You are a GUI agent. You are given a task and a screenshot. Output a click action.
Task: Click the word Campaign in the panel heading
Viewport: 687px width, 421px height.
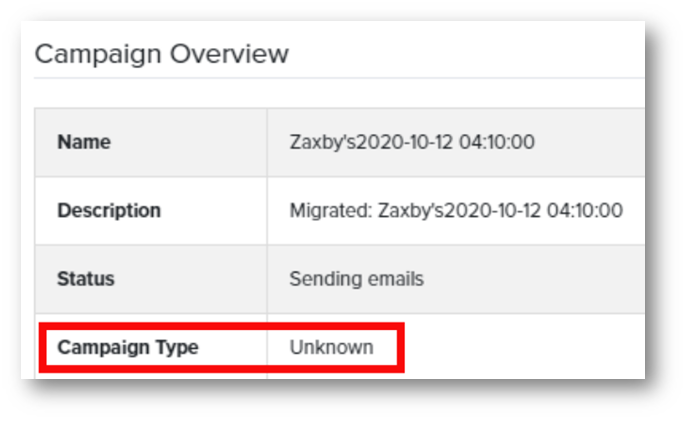tap(98, 55)
